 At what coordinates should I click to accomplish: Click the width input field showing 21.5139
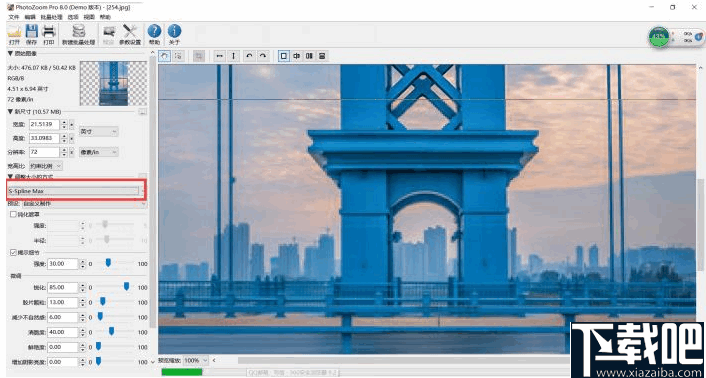coord(44,124)
